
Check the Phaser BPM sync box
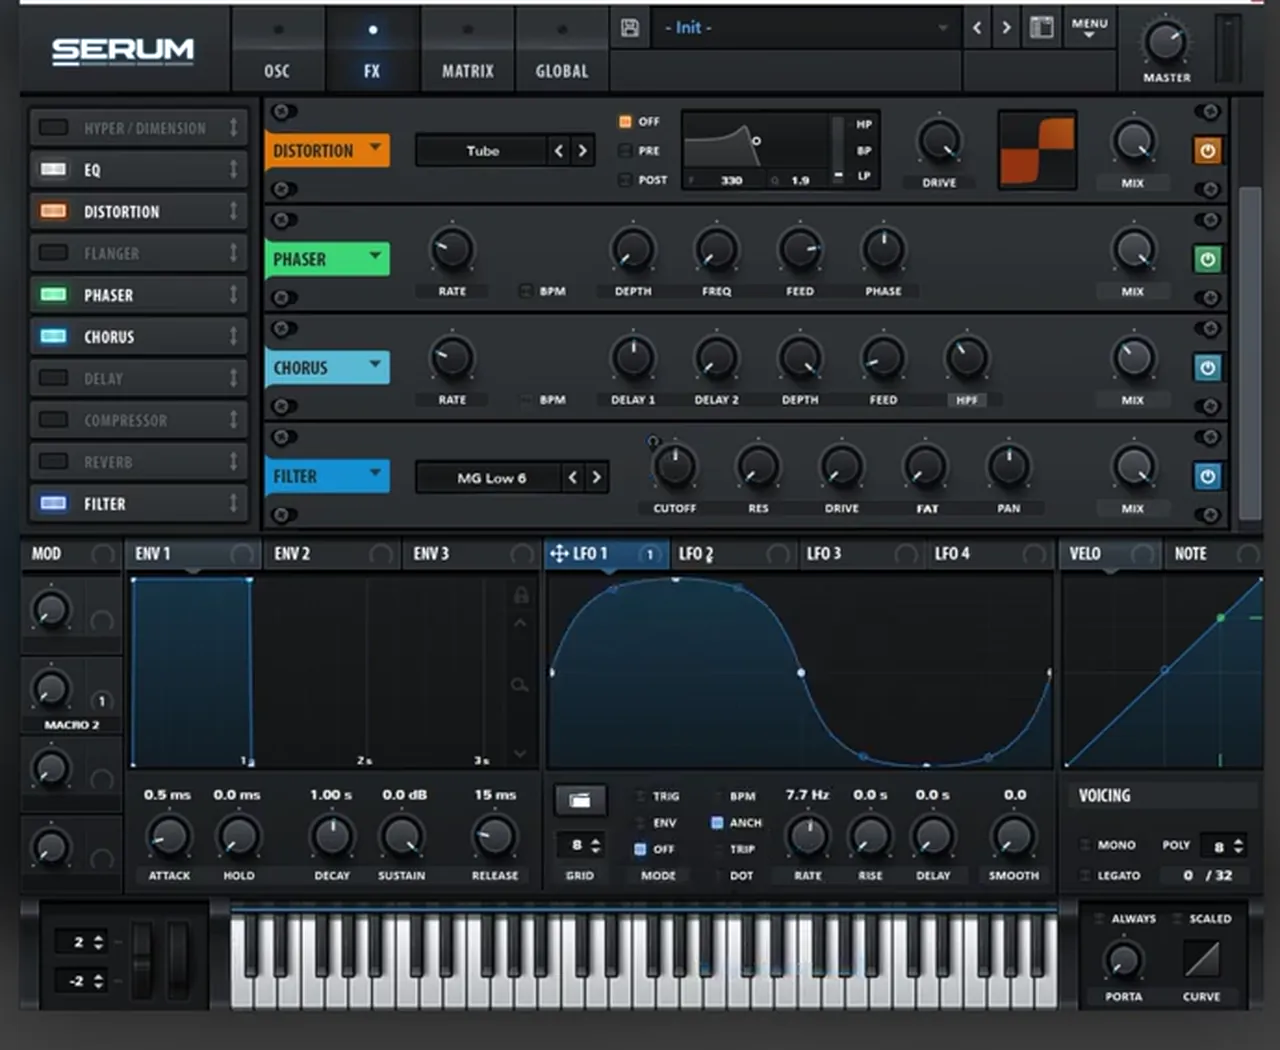click(x=526, y=291)
